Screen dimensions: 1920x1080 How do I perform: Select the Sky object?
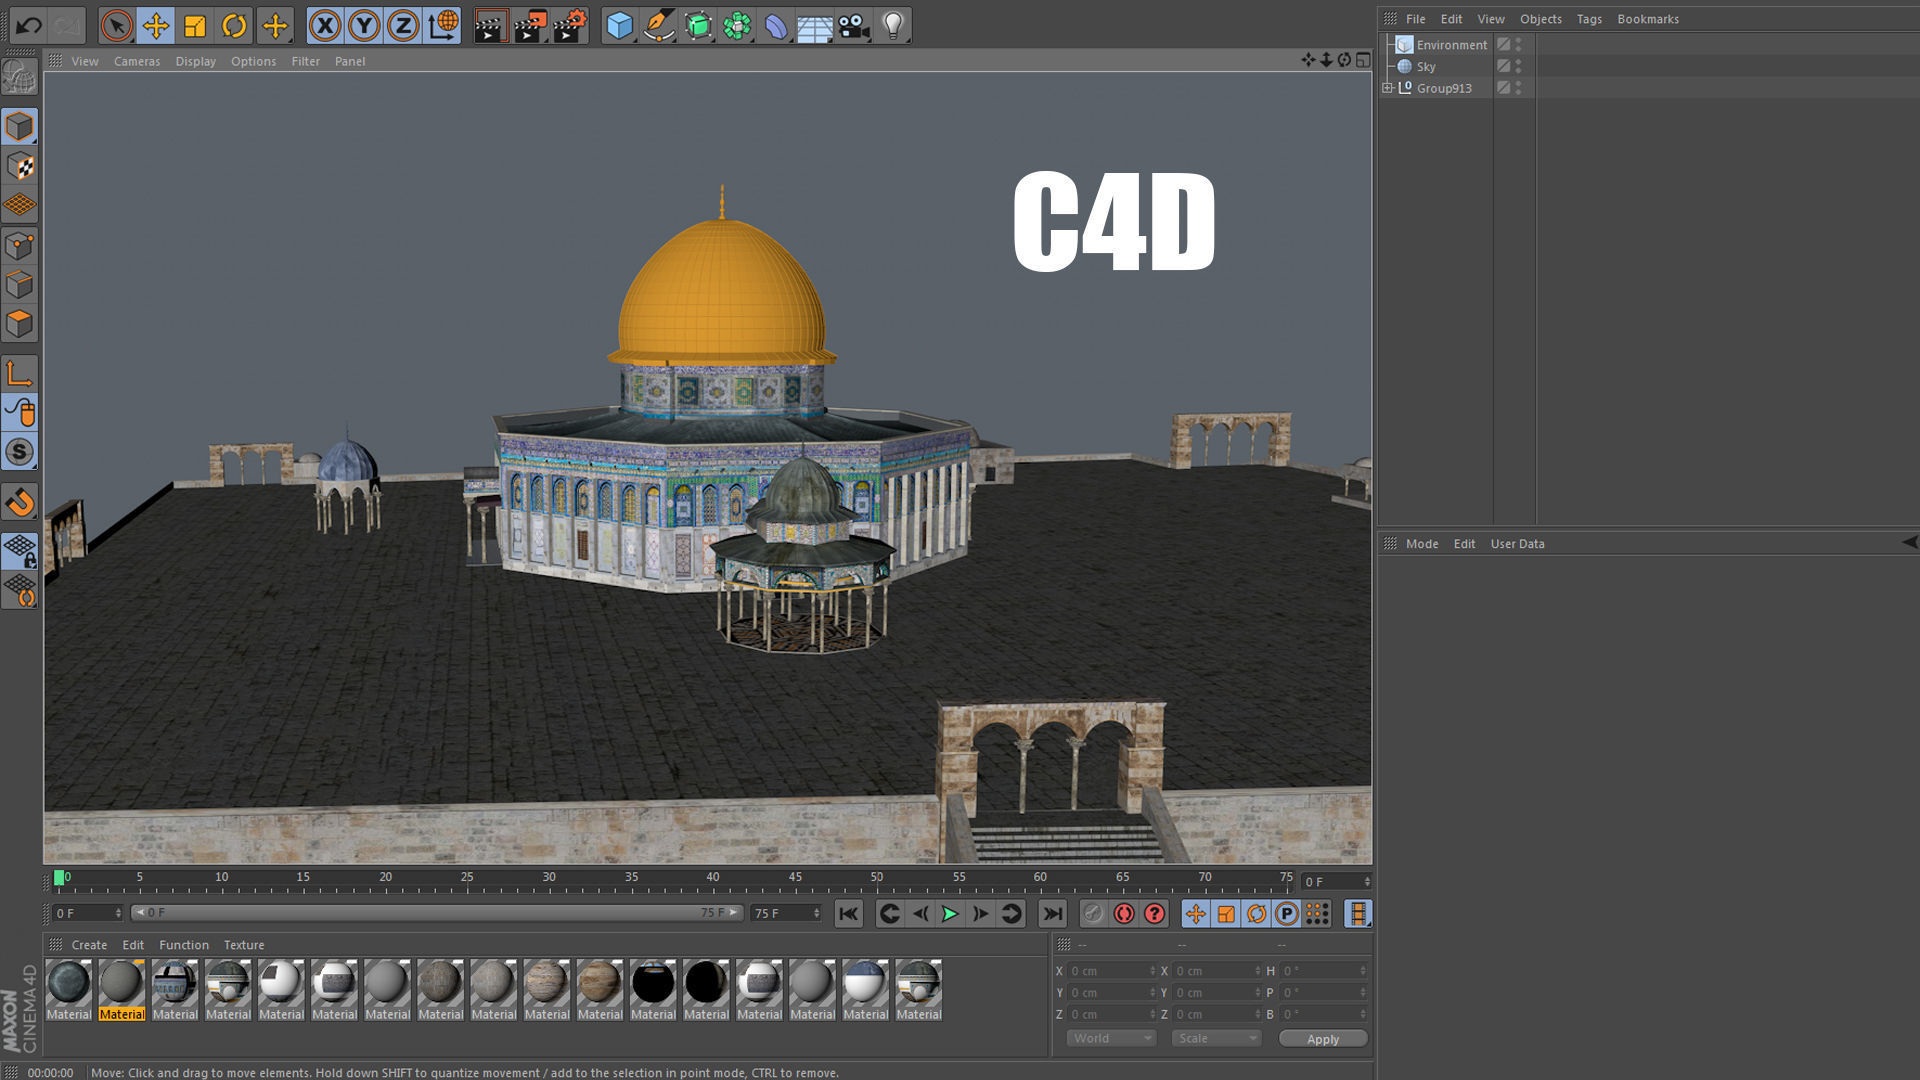click(x=1426, y=67)
